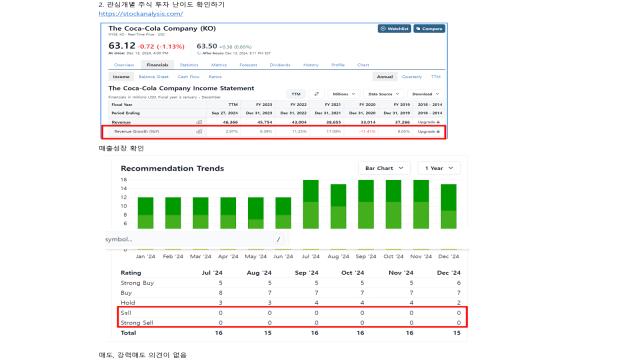Click the Upgrade lock in Revenue row
The image size is (640, 360).
(x=429, y=122)
